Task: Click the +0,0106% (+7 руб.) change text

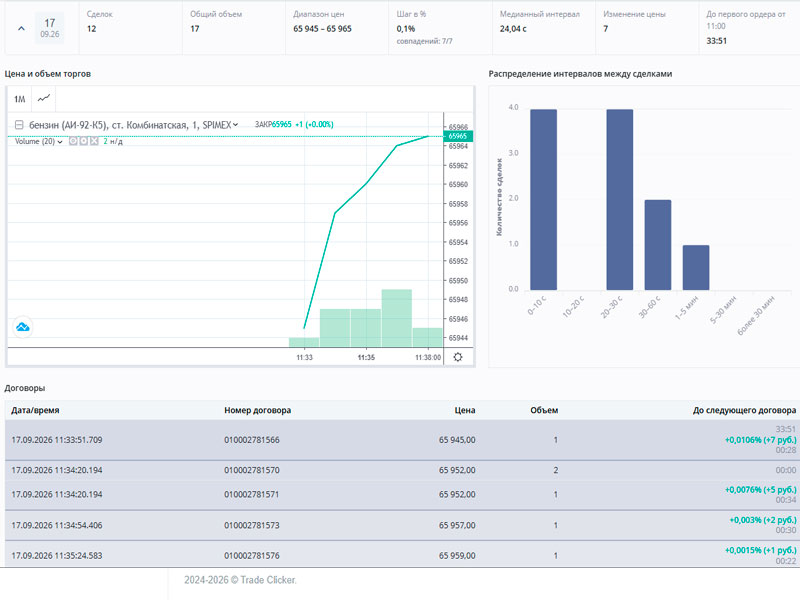Action: (760, 440)
